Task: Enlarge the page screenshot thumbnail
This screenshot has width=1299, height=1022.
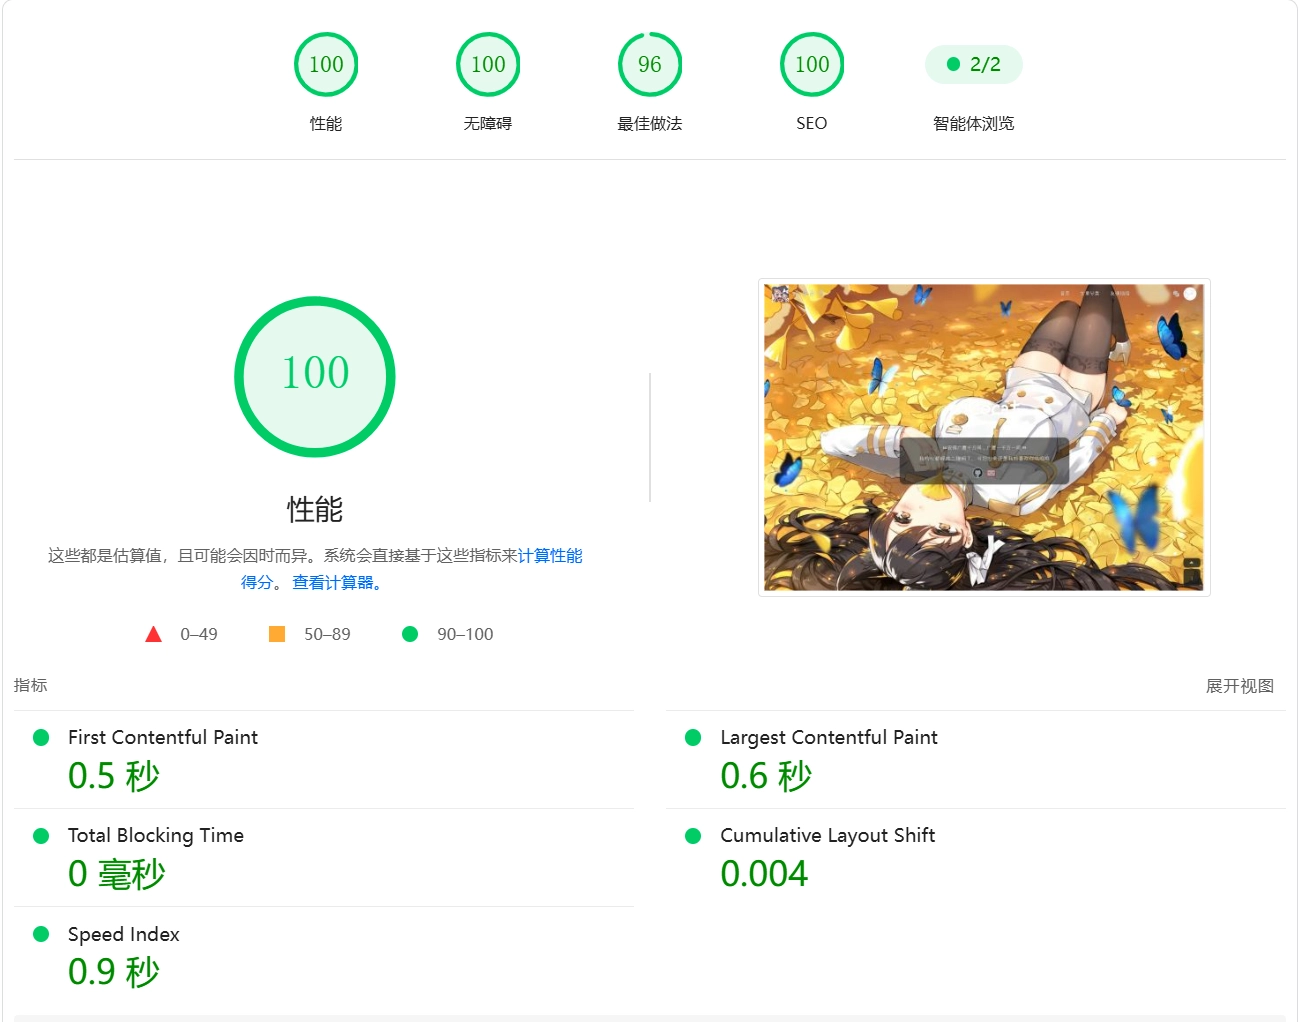Action: [x=984, y=437]
